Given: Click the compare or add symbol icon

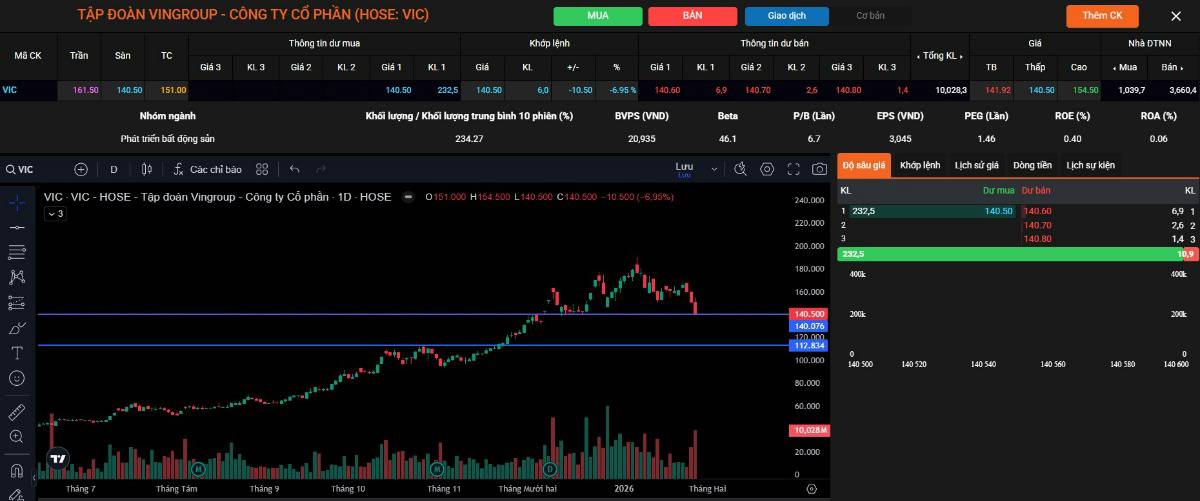Looking at the screenshot, I should pyautogui.click(x=81, y=169).
